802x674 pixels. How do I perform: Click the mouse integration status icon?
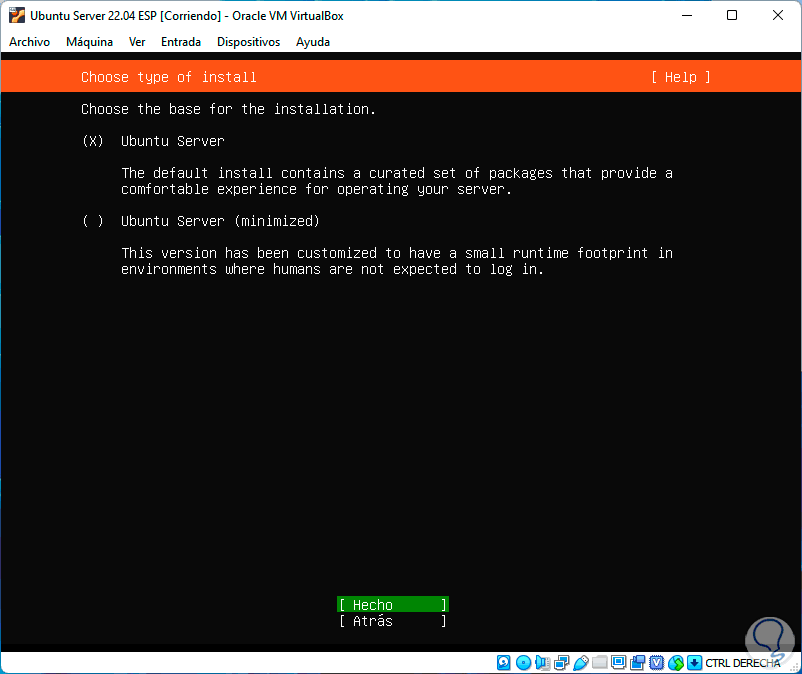676,663
